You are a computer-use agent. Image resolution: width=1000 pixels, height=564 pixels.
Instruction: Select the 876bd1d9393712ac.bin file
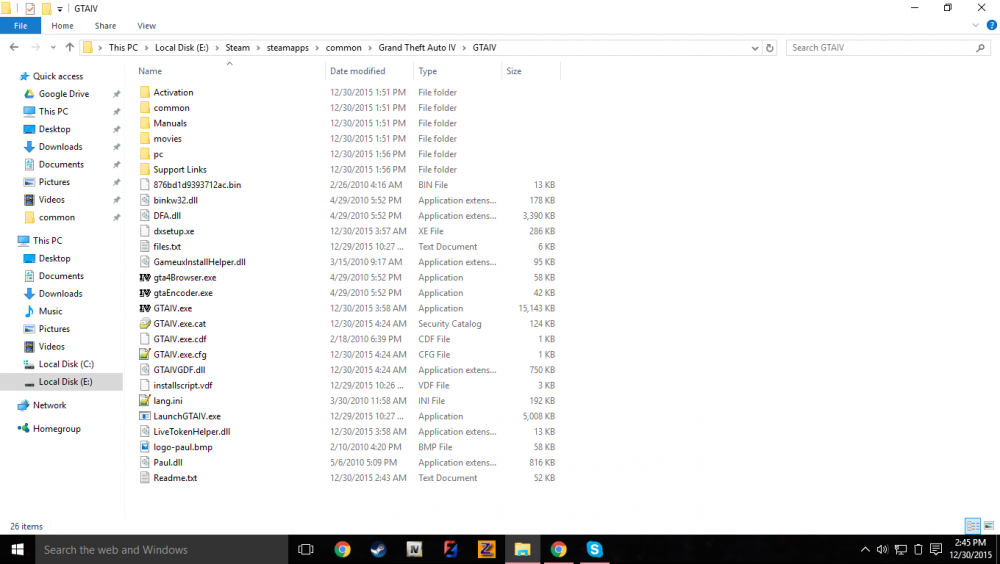pos(197,185)
